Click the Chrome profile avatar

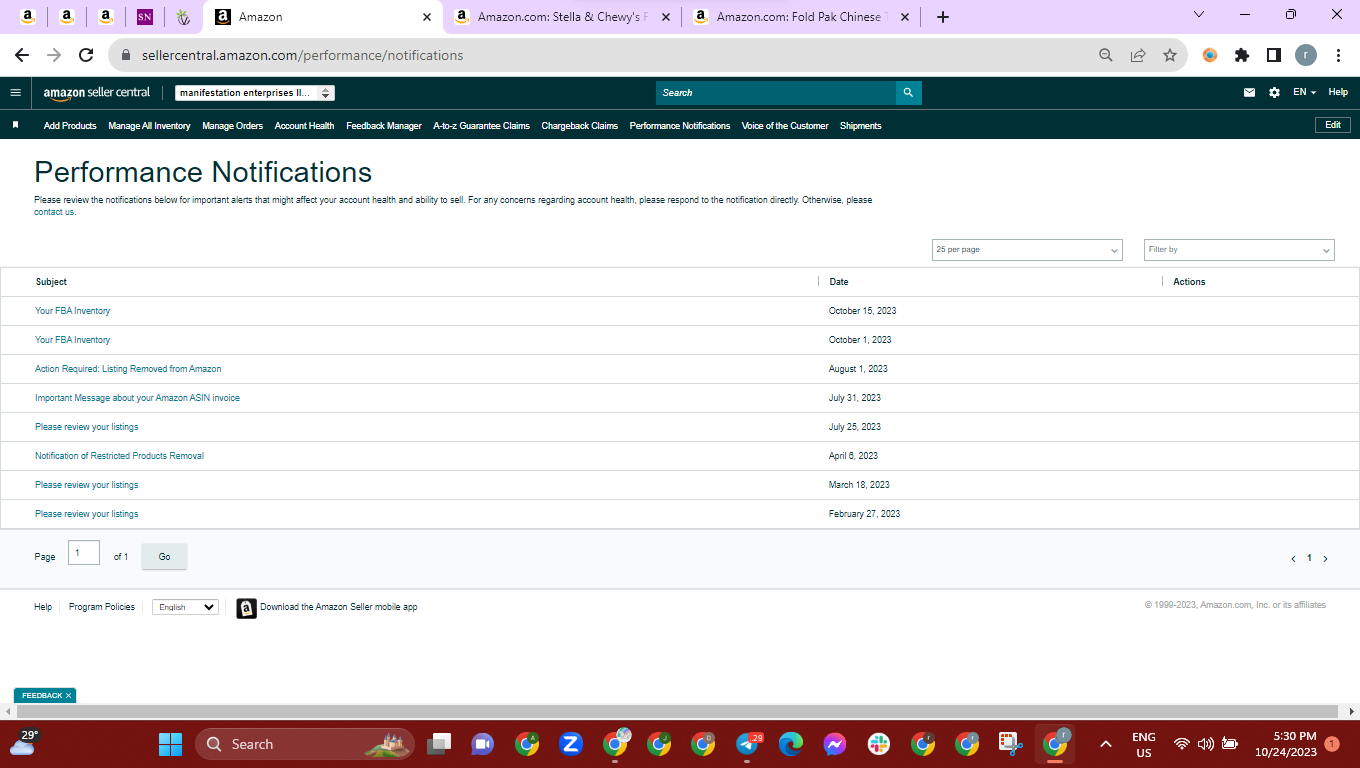[1306, 55]
